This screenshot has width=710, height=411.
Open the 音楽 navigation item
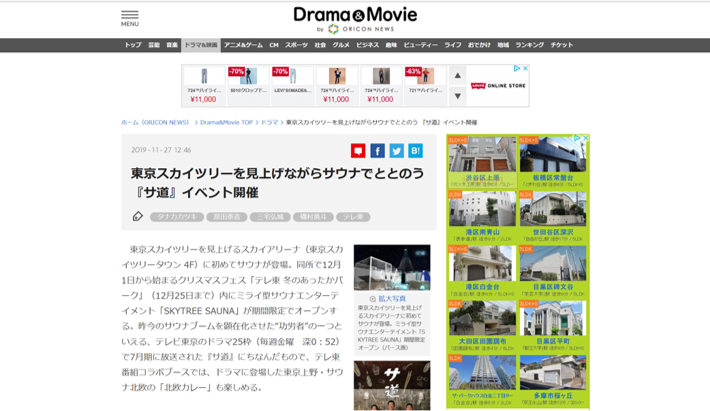point(172,45)
